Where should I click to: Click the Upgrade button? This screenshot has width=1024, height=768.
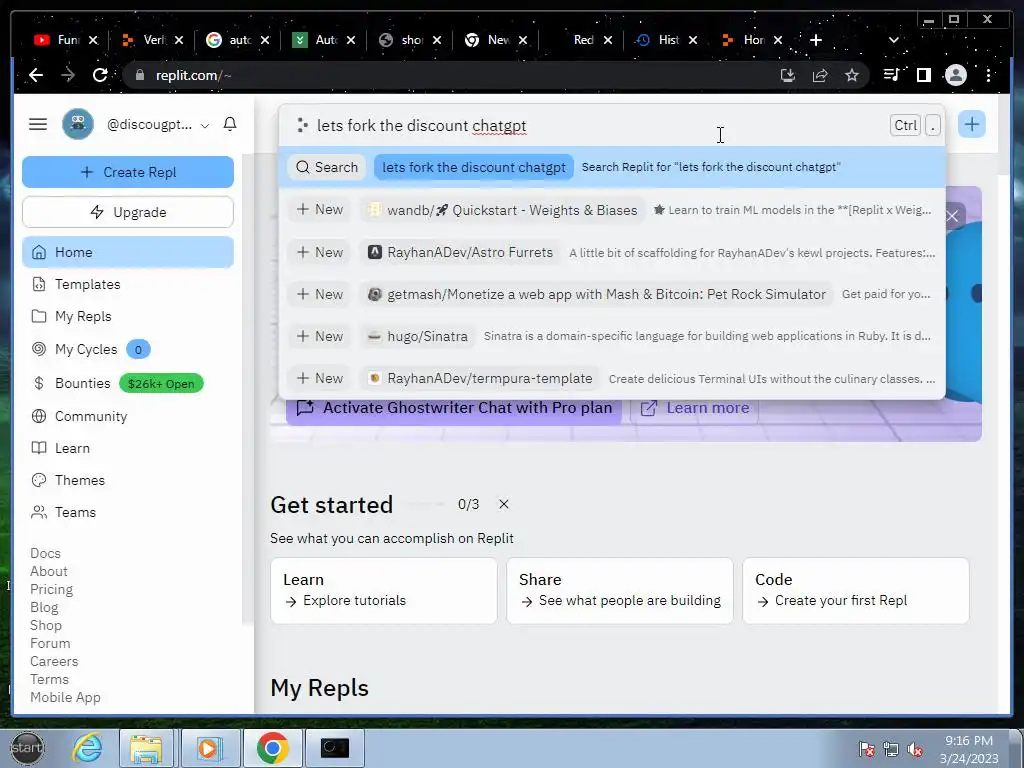coord(128,212)
